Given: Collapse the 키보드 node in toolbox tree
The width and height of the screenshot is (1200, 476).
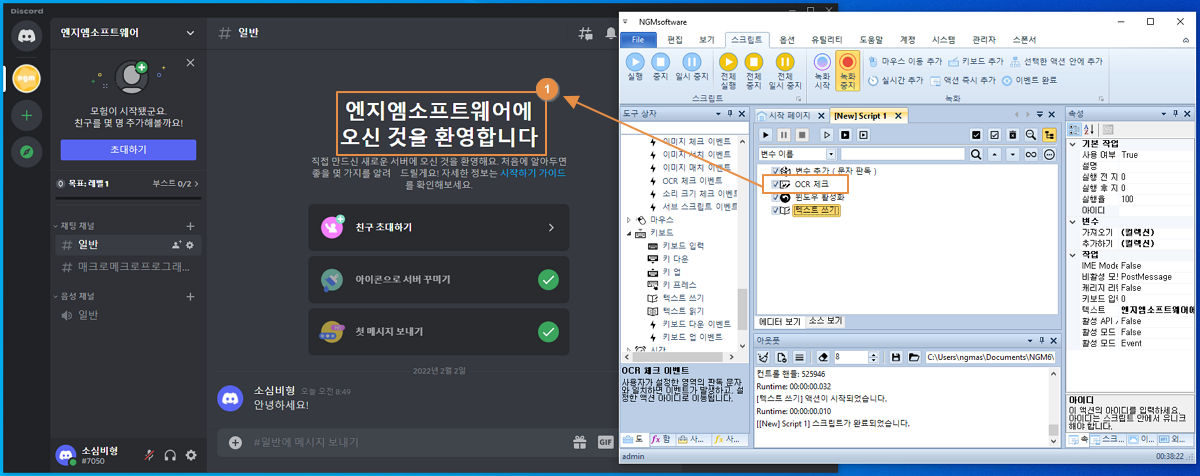Looking at the screenshot, I should (x=629, y=232).
